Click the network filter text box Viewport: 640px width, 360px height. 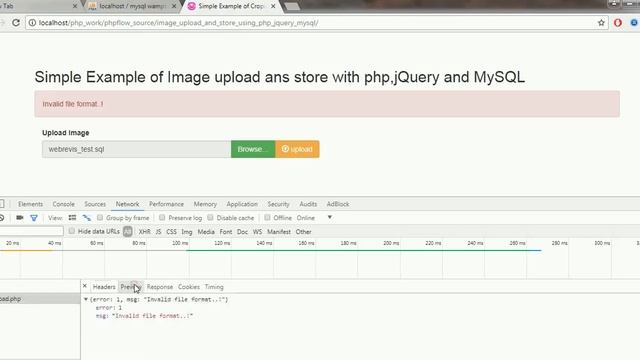tap(31, 231)
